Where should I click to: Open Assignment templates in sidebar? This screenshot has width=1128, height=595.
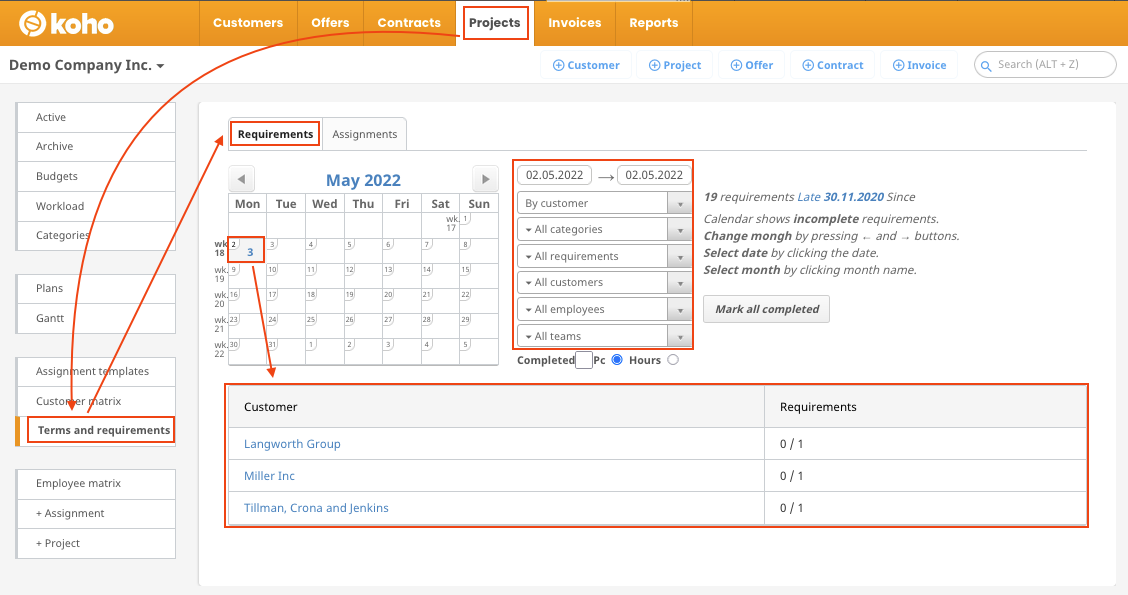point(96,371)
